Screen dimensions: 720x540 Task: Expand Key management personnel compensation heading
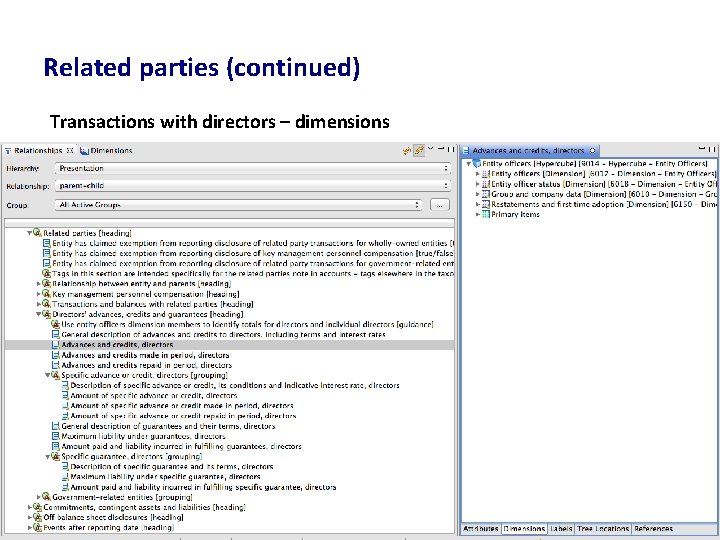(x=39, y=294)
